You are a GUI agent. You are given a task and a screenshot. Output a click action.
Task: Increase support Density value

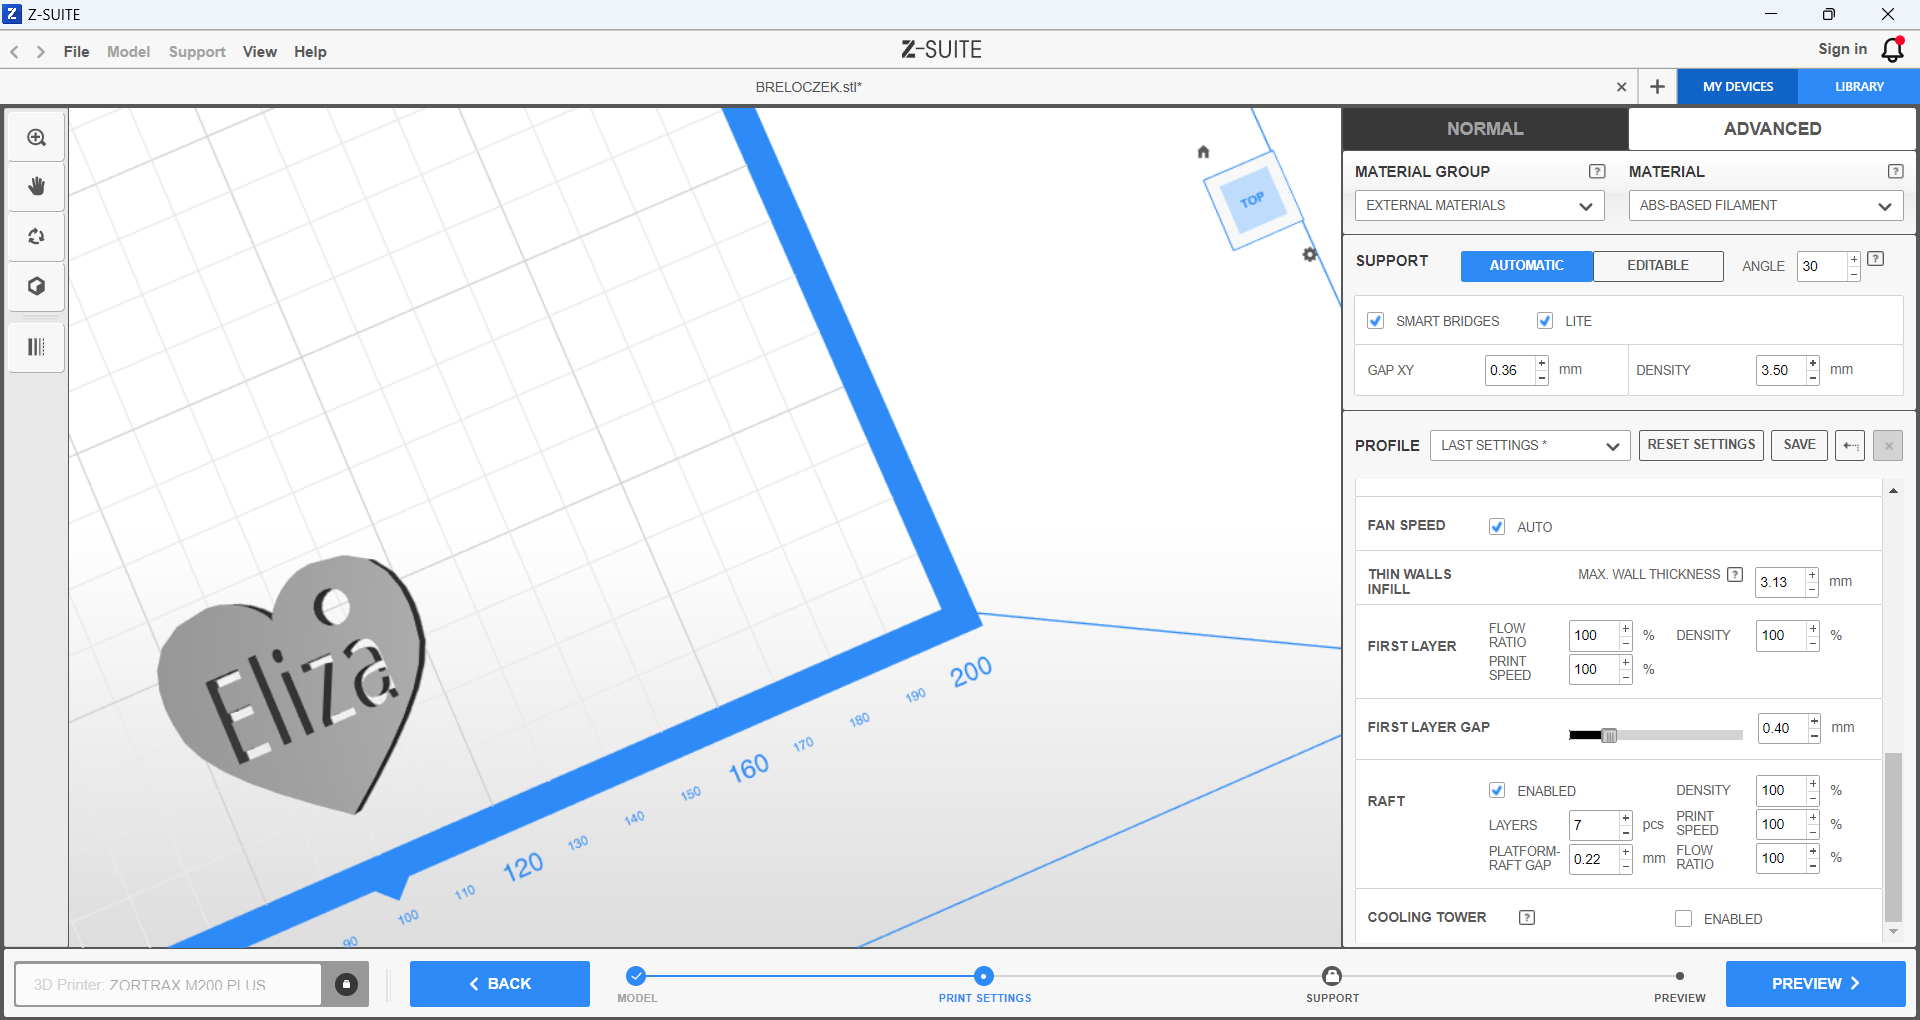1813,363
